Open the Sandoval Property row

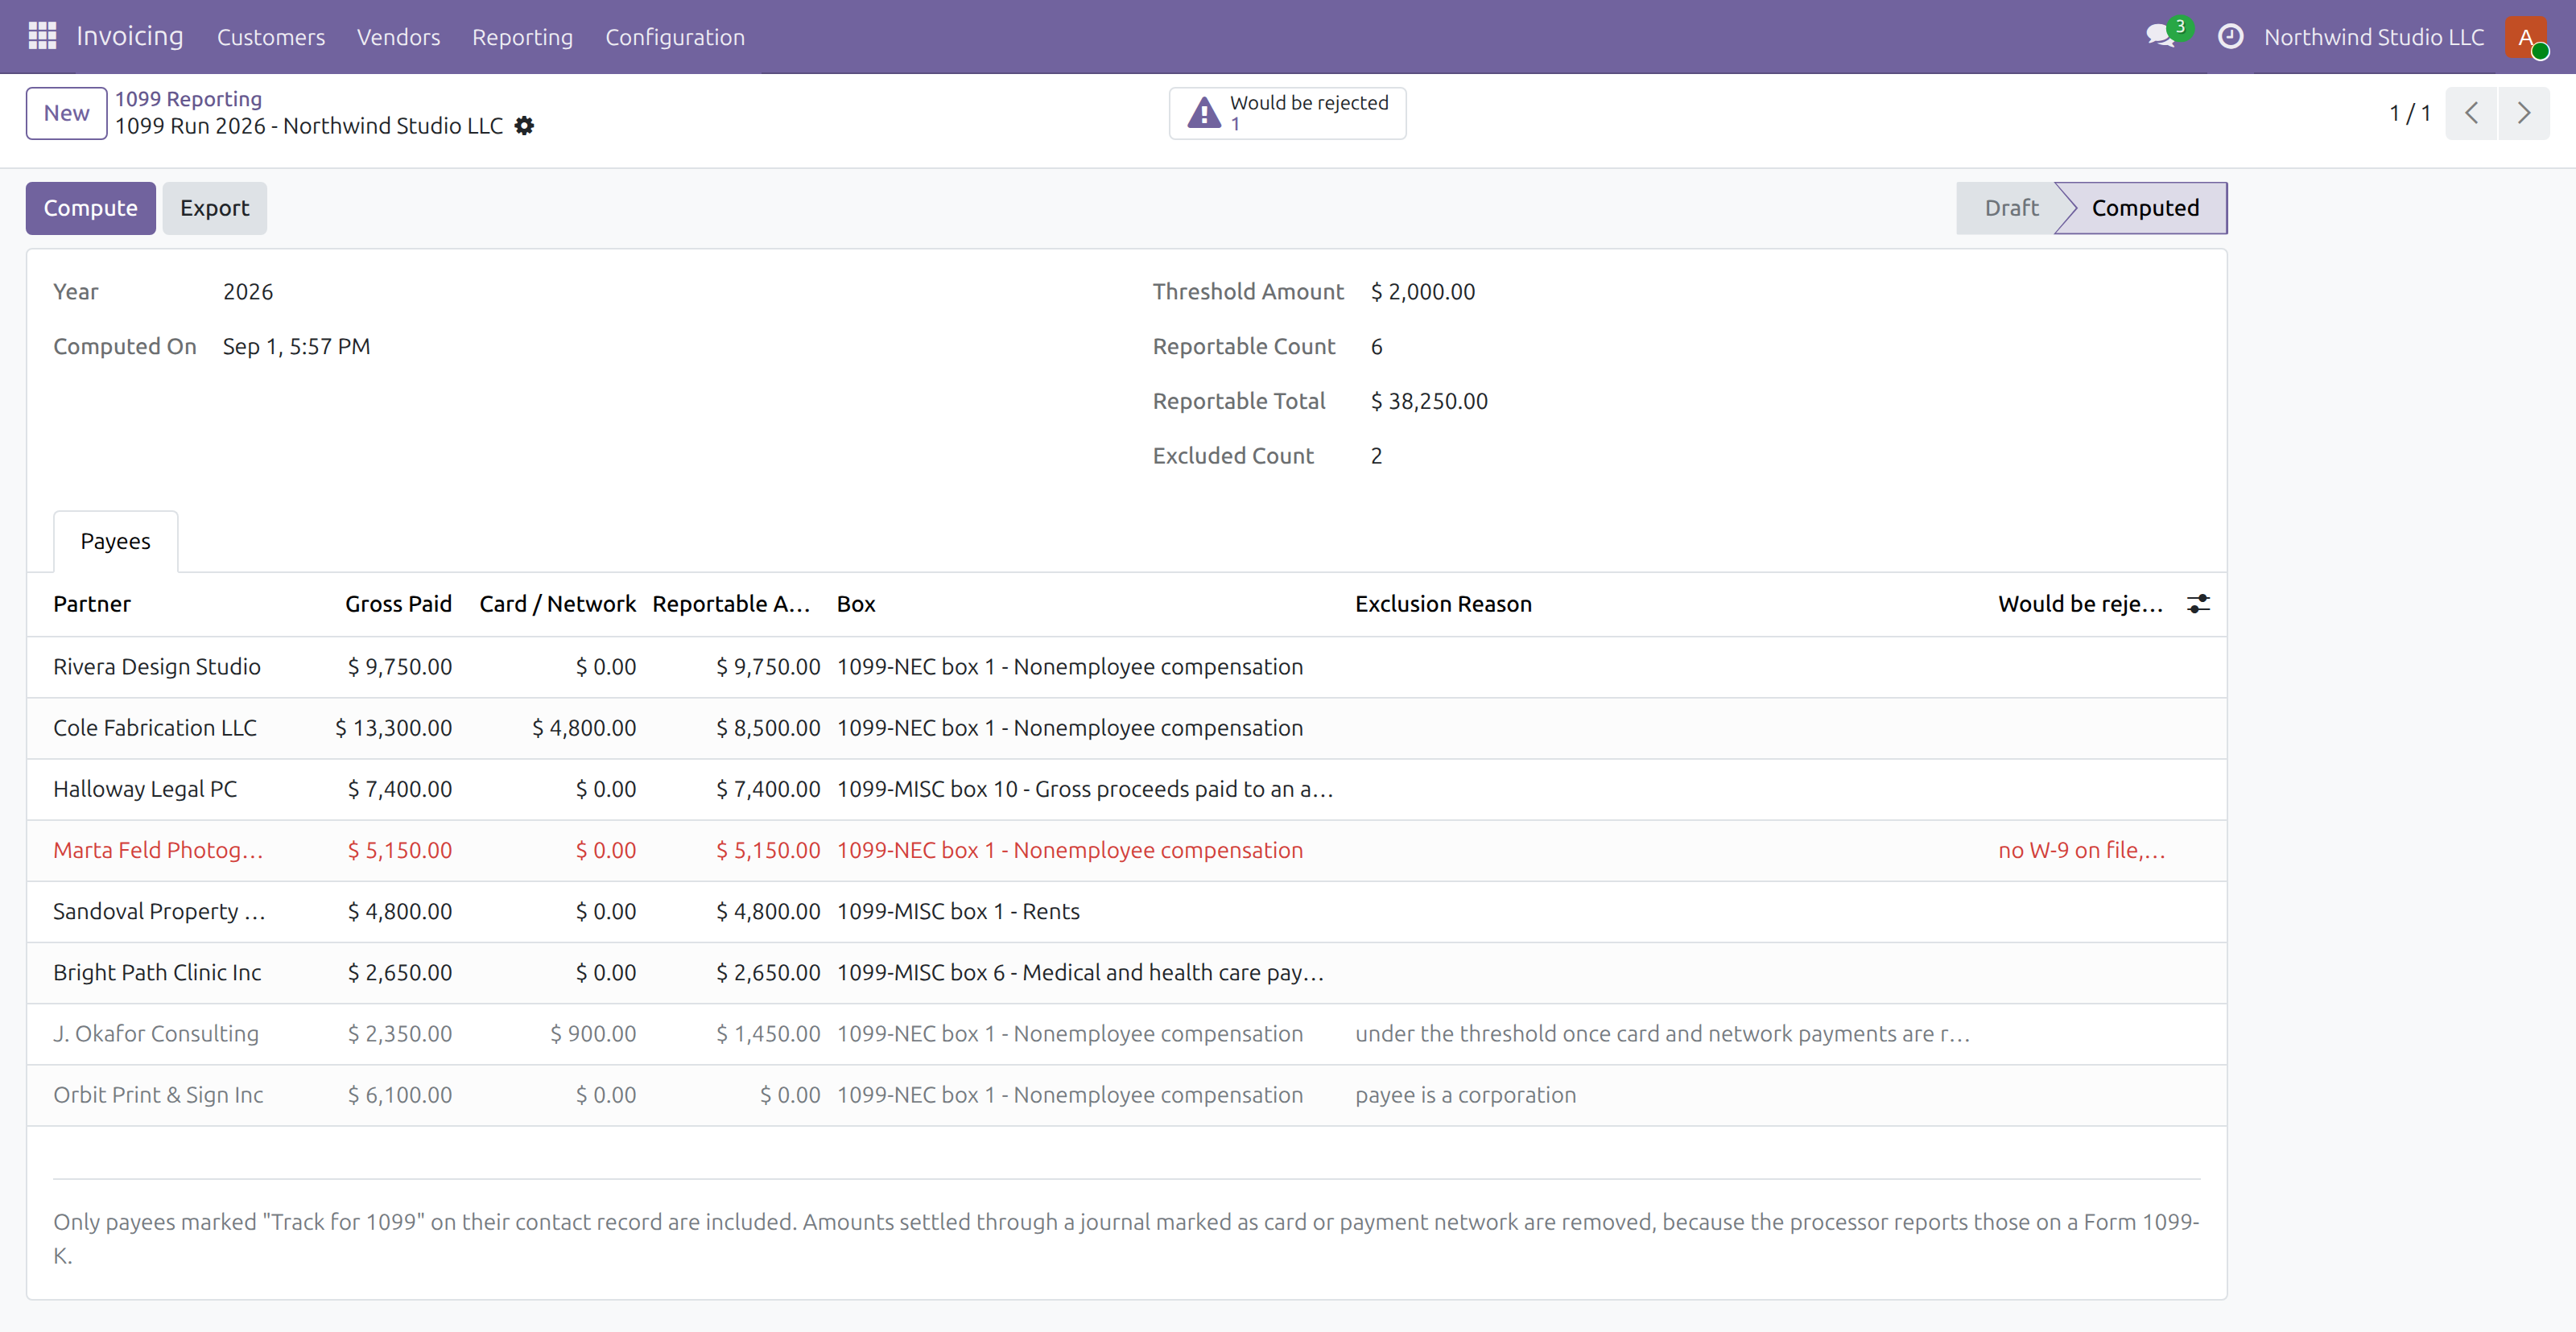tap(1126, 911)
